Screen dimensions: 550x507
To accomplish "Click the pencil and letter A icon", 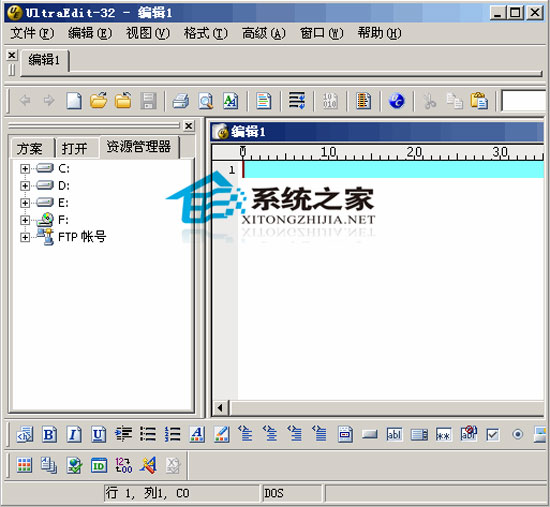I will tap(148, 466).
